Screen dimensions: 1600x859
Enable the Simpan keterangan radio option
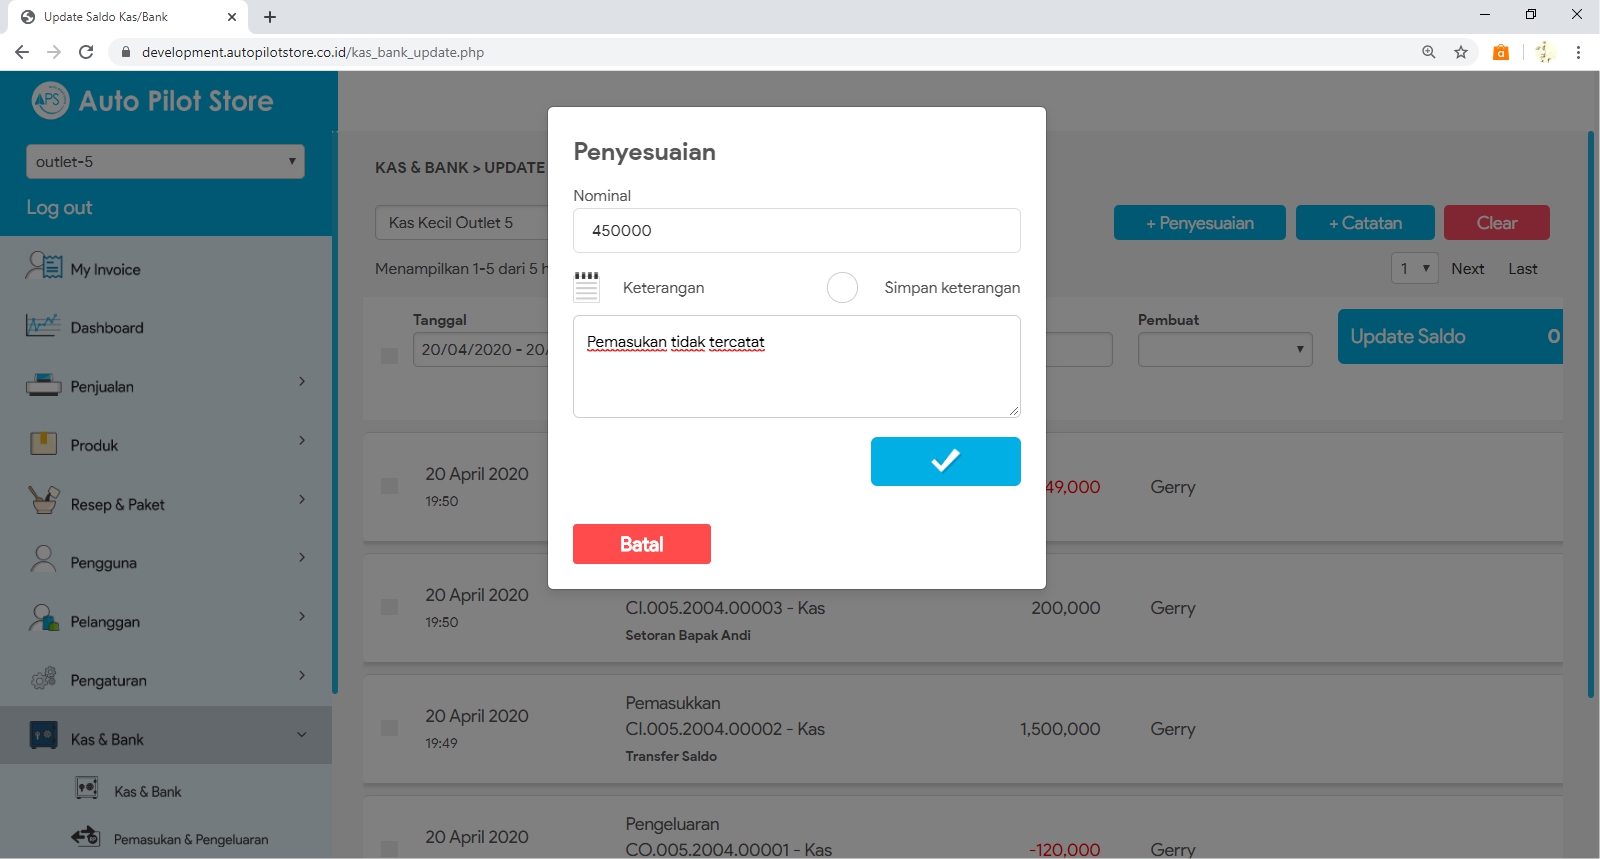(x=842, y=288)
